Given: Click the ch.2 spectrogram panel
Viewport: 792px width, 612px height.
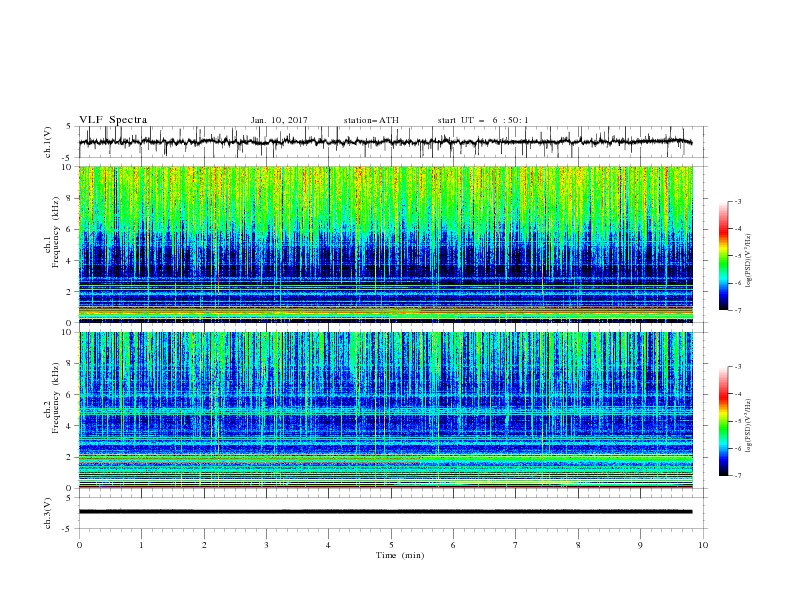Looking at the screenshot, I should [385, 410].
